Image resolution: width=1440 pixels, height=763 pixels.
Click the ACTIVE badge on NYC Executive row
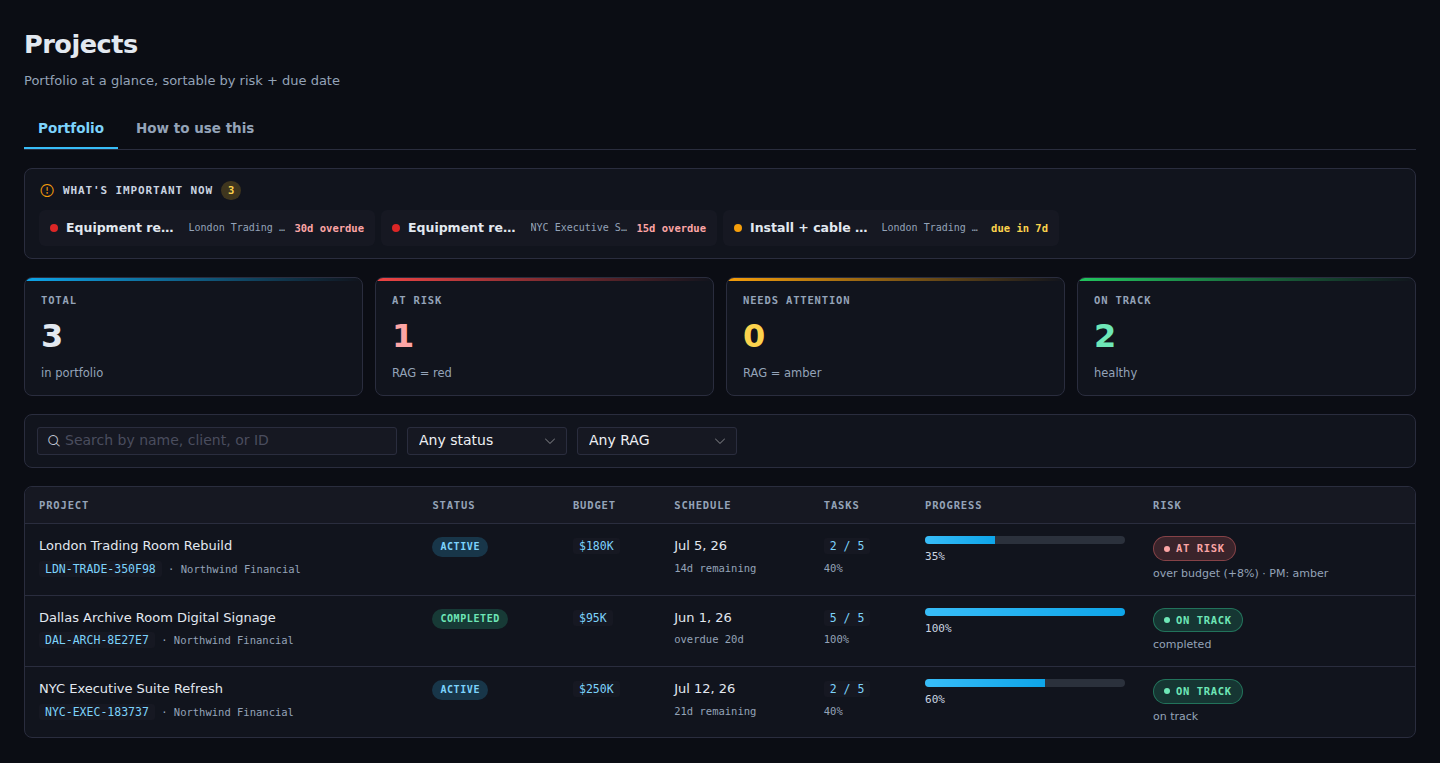coord(460,690)
